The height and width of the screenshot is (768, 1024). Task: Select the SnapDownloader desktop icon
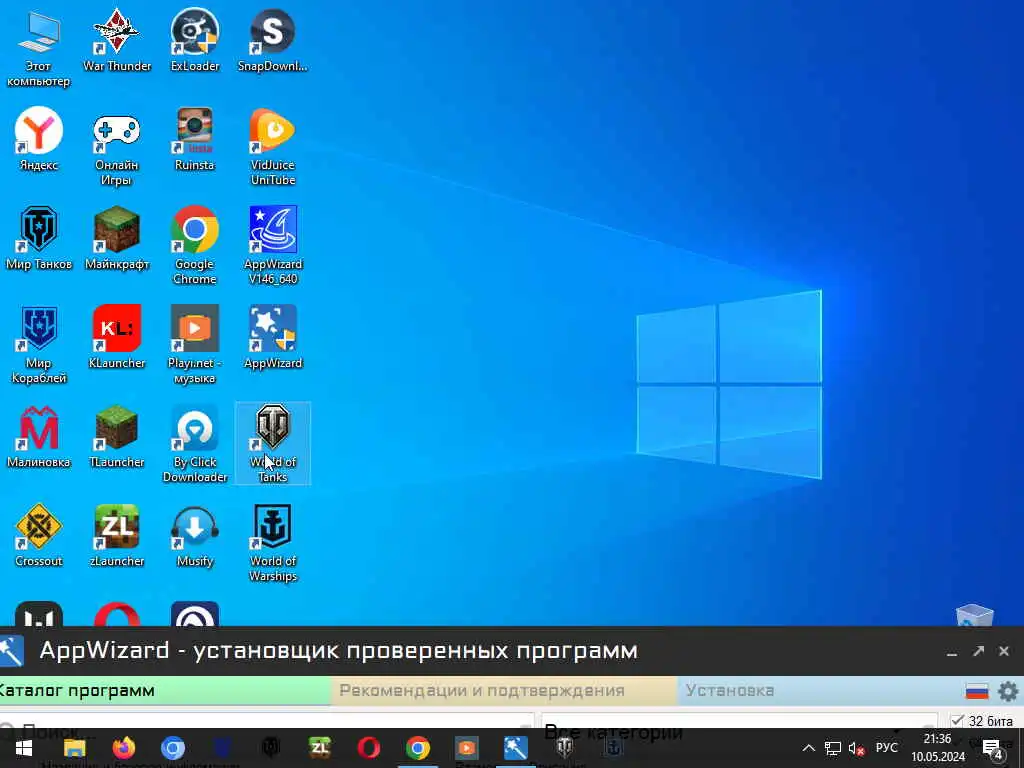272,39
